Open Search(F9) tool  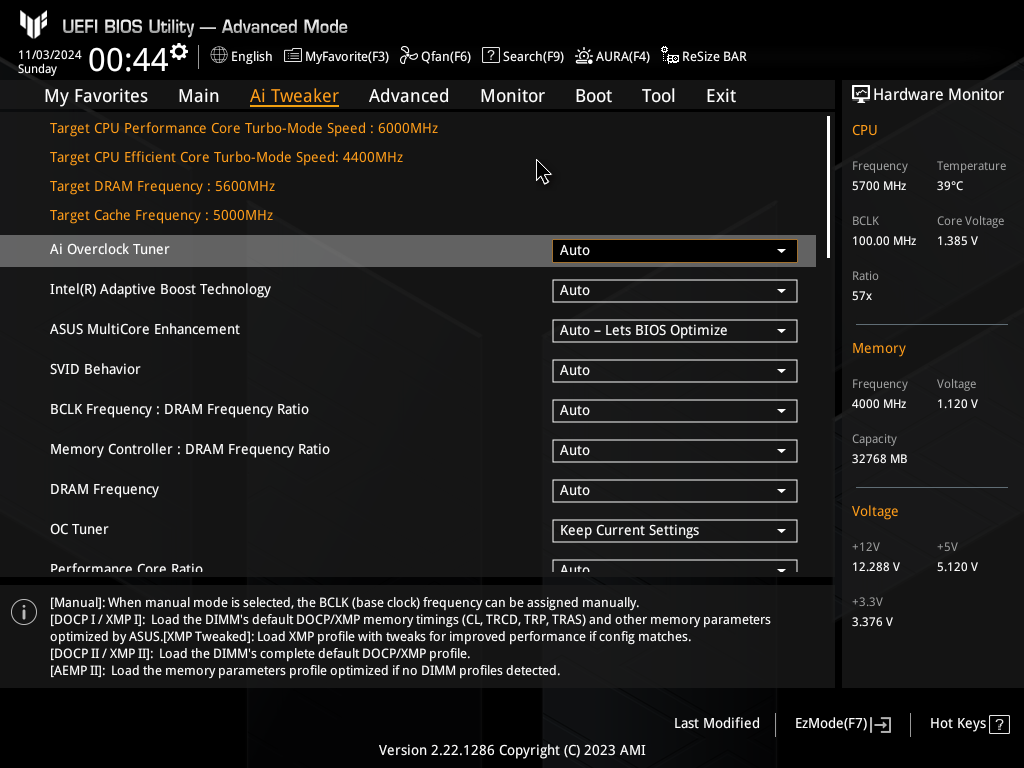click(x=522, y=56)
